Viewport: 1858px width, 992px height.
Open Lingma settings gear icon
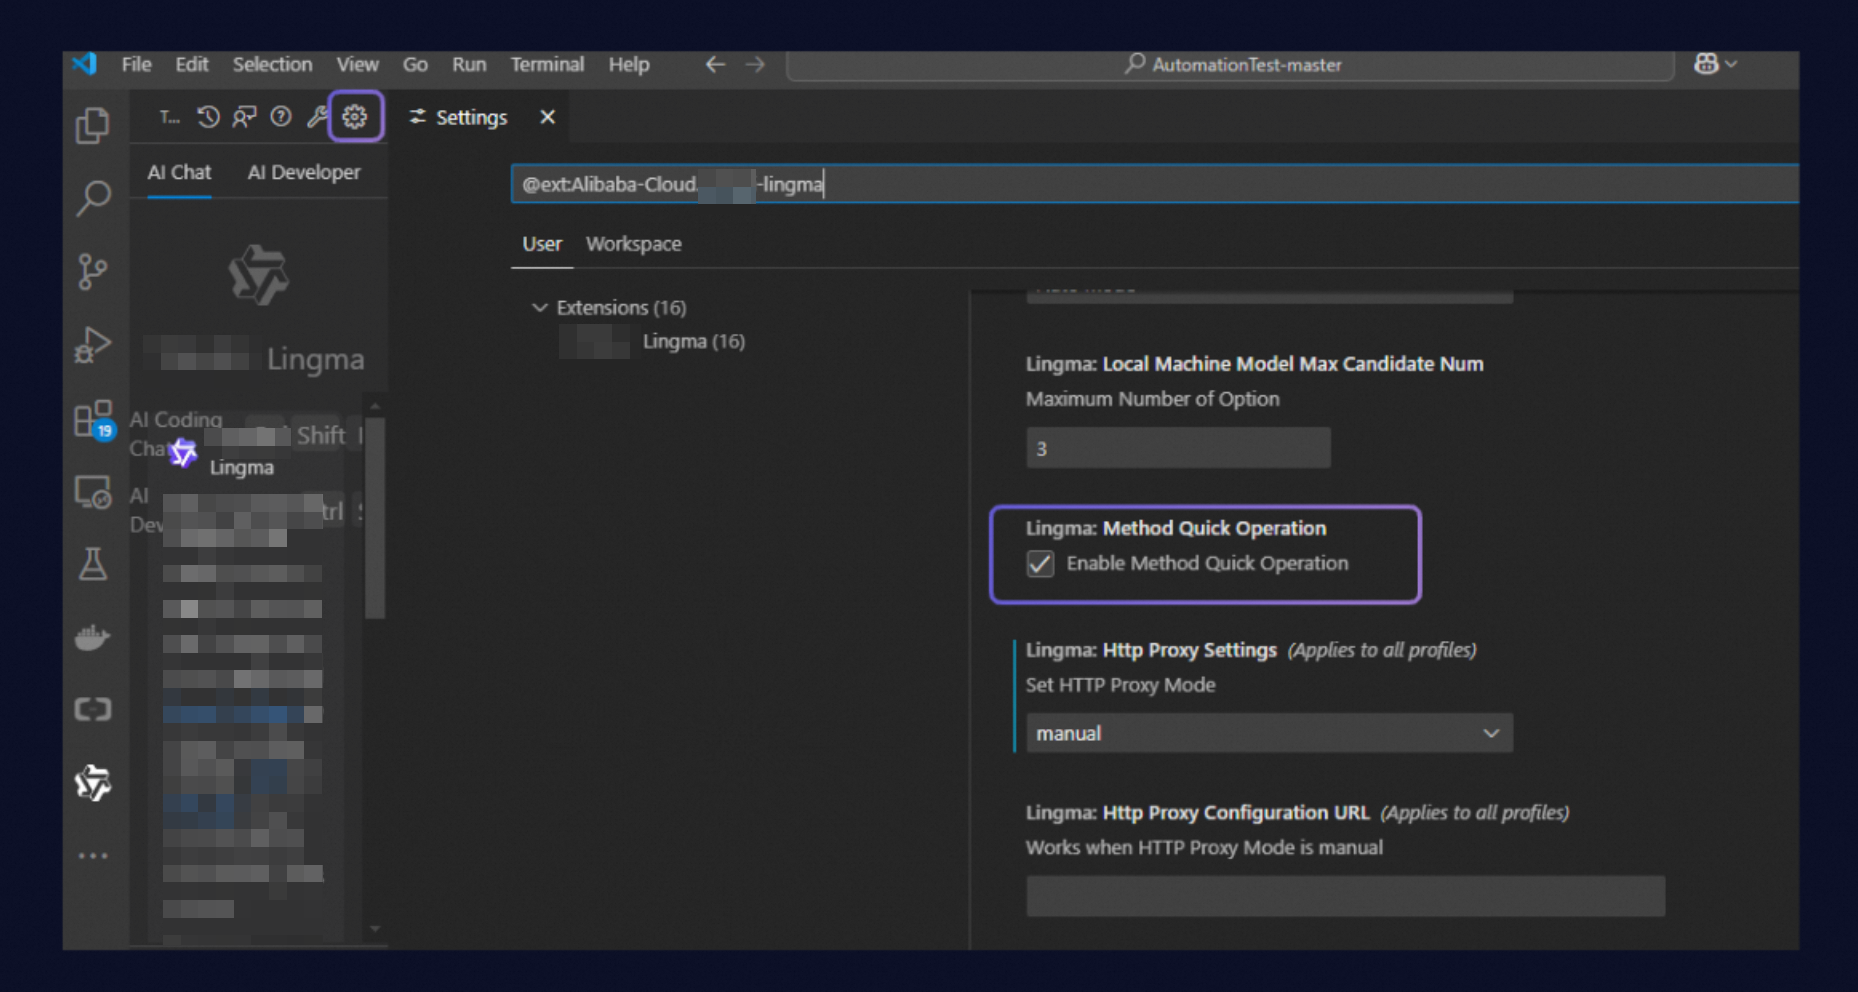point(355,117)
